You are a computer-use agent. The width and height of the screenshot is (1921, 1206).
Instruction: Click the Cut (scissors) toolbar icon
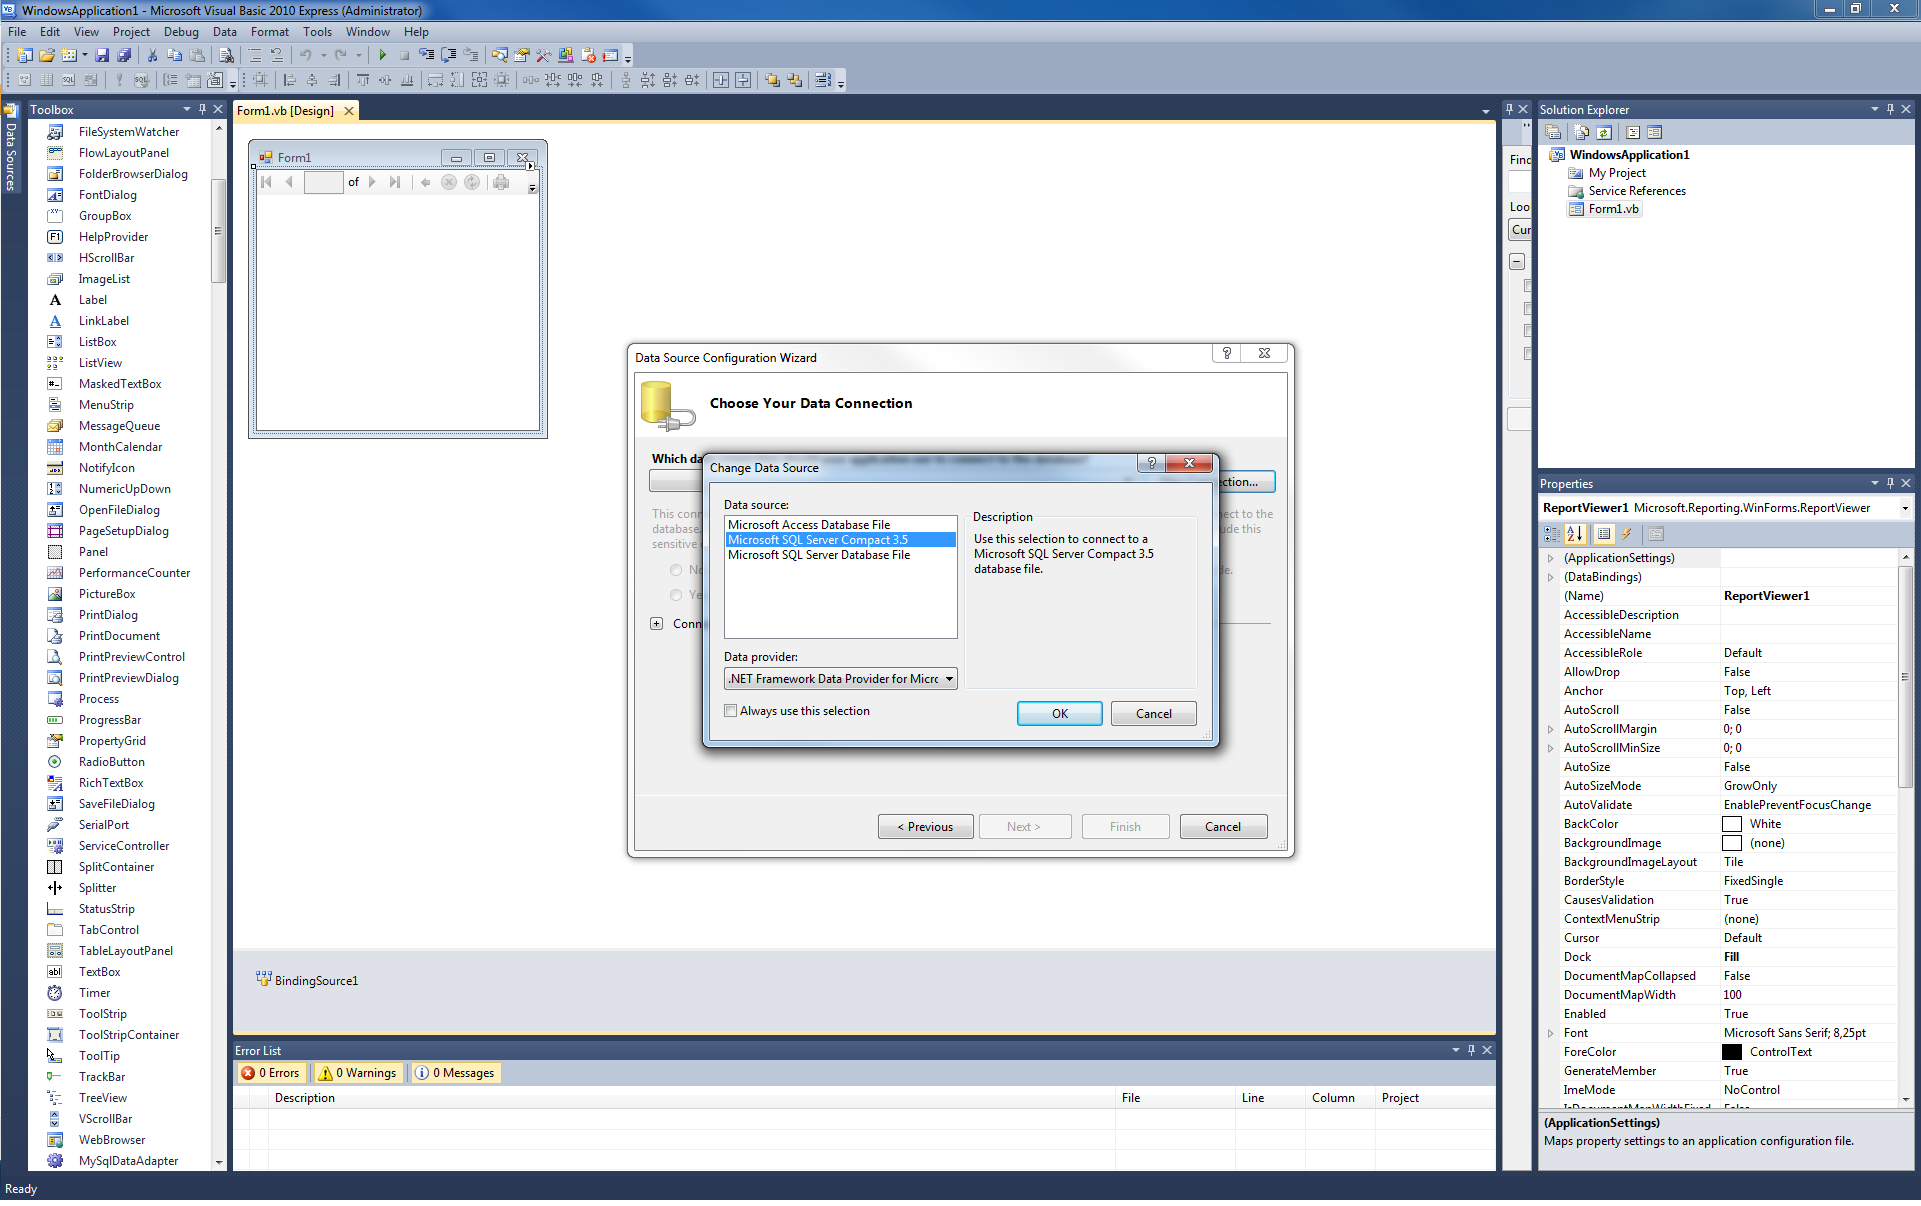(x=153, y=55)
